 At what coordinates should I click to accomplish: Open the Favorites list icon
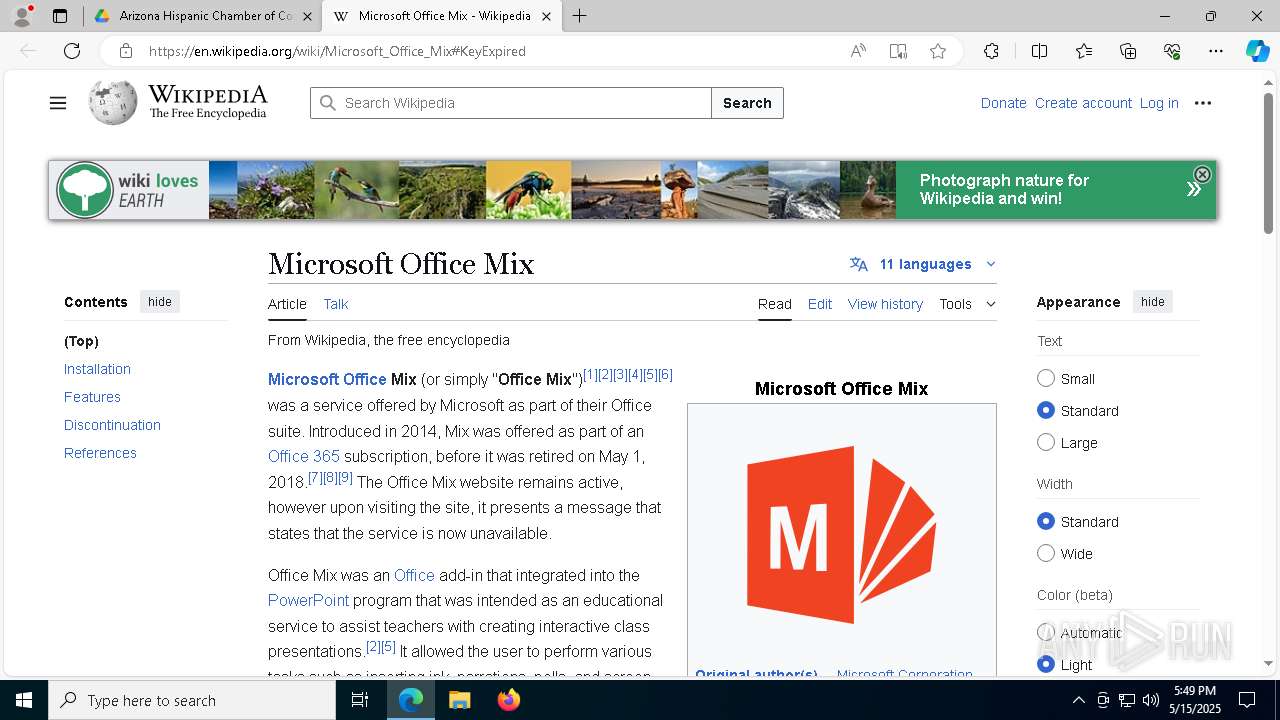[x=1084, y=51]
